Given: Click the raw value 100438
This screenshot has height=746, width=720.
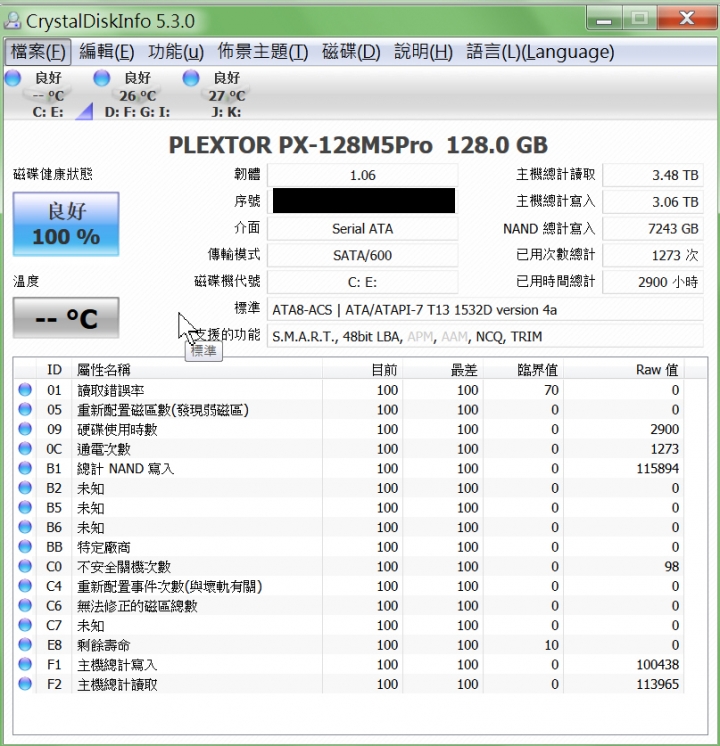Looking at the screenshot, I should 658,665.
